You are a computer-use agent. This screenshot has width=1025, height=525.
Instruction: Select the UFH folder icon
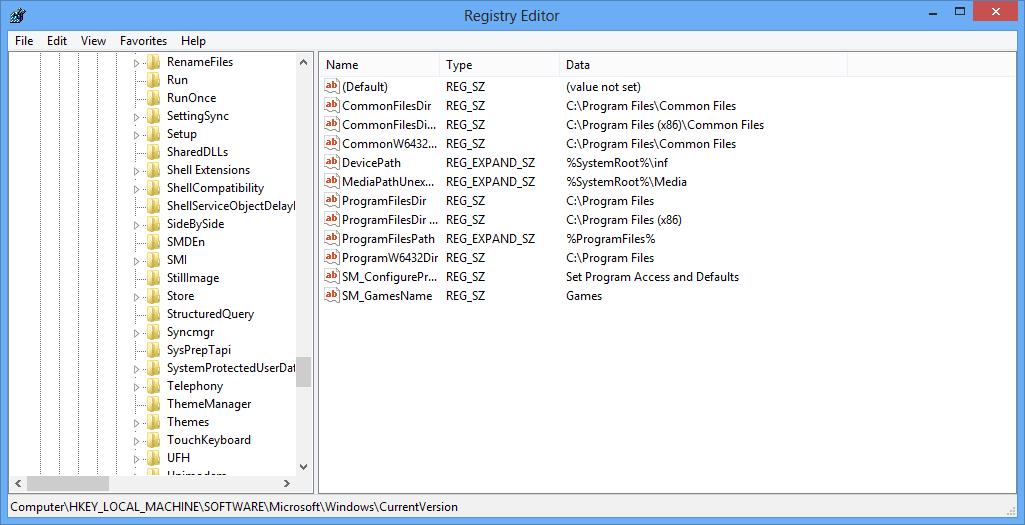coord(154,458)
